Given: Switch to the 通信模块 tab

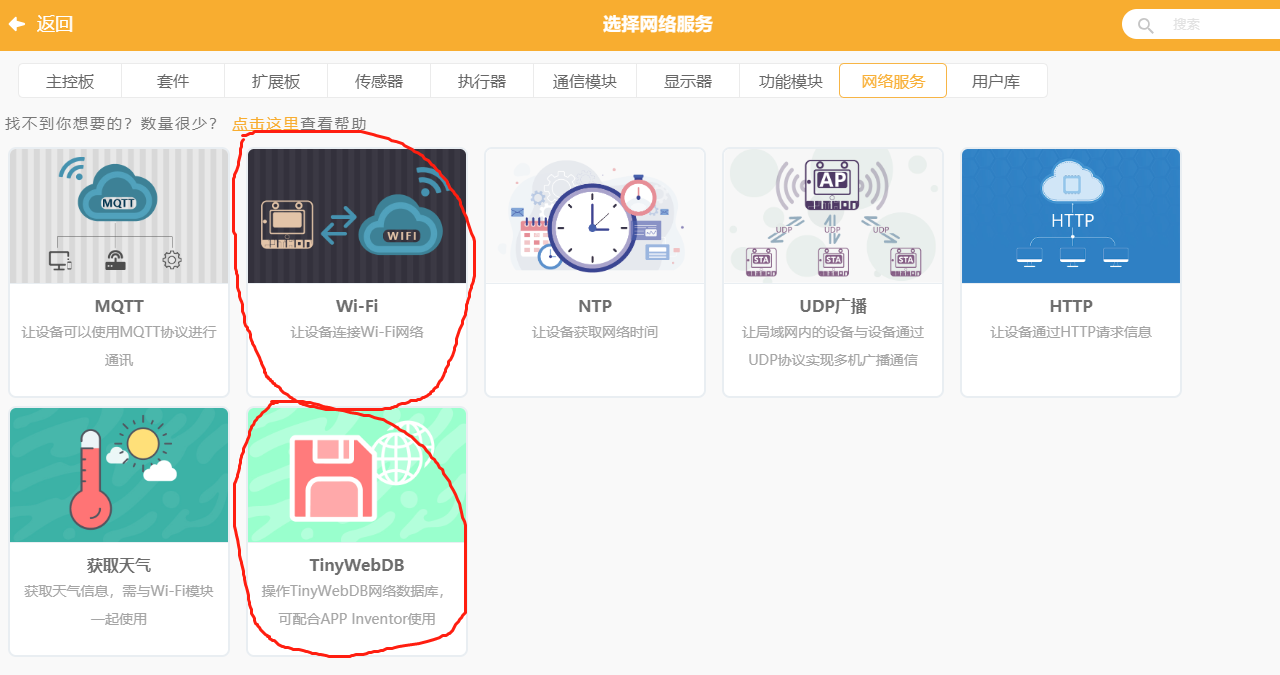Looking at the screenshot, I should (585, 80).
